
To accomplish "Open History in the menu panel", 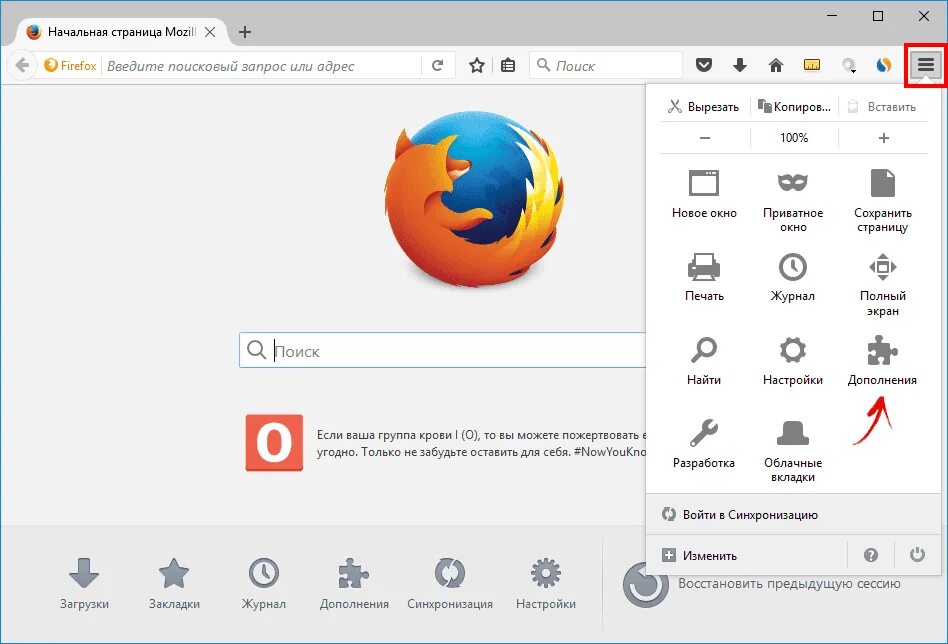I will (793, 278).
